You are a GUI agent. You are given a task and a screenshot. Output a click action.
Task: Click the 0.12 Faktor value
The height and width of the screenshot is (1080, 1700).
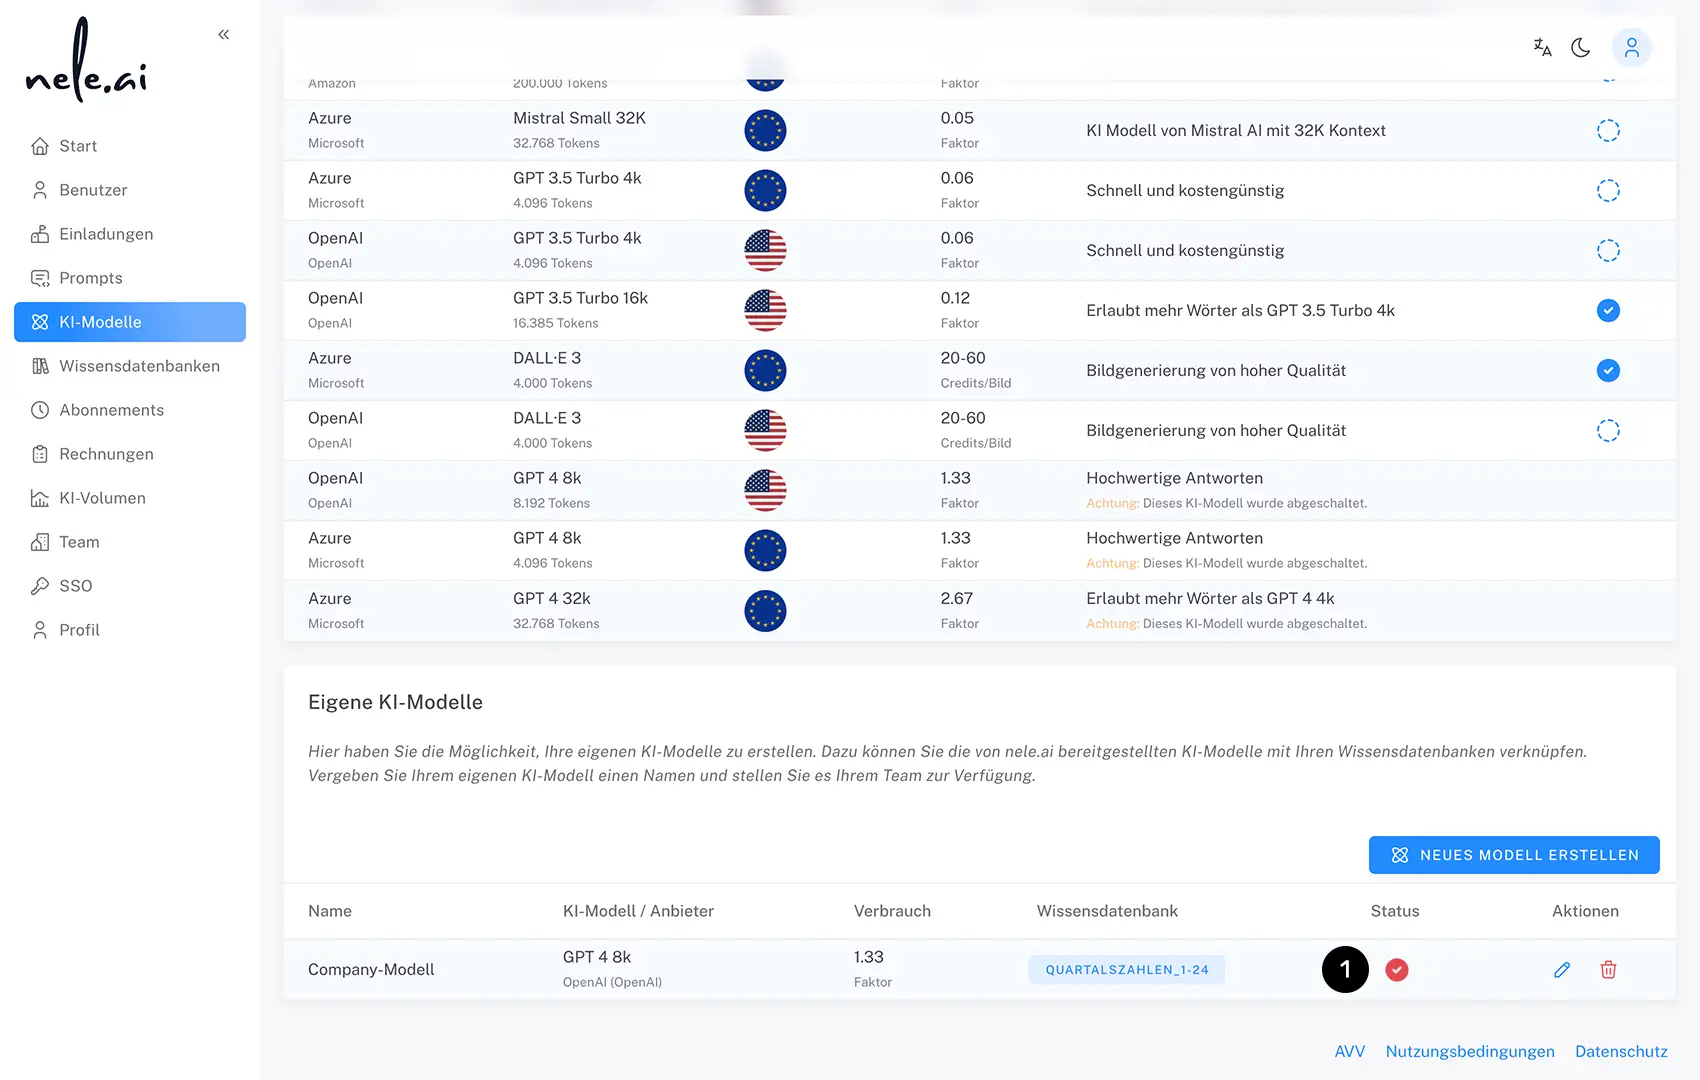pyautogui.click(x=955, y=298)
